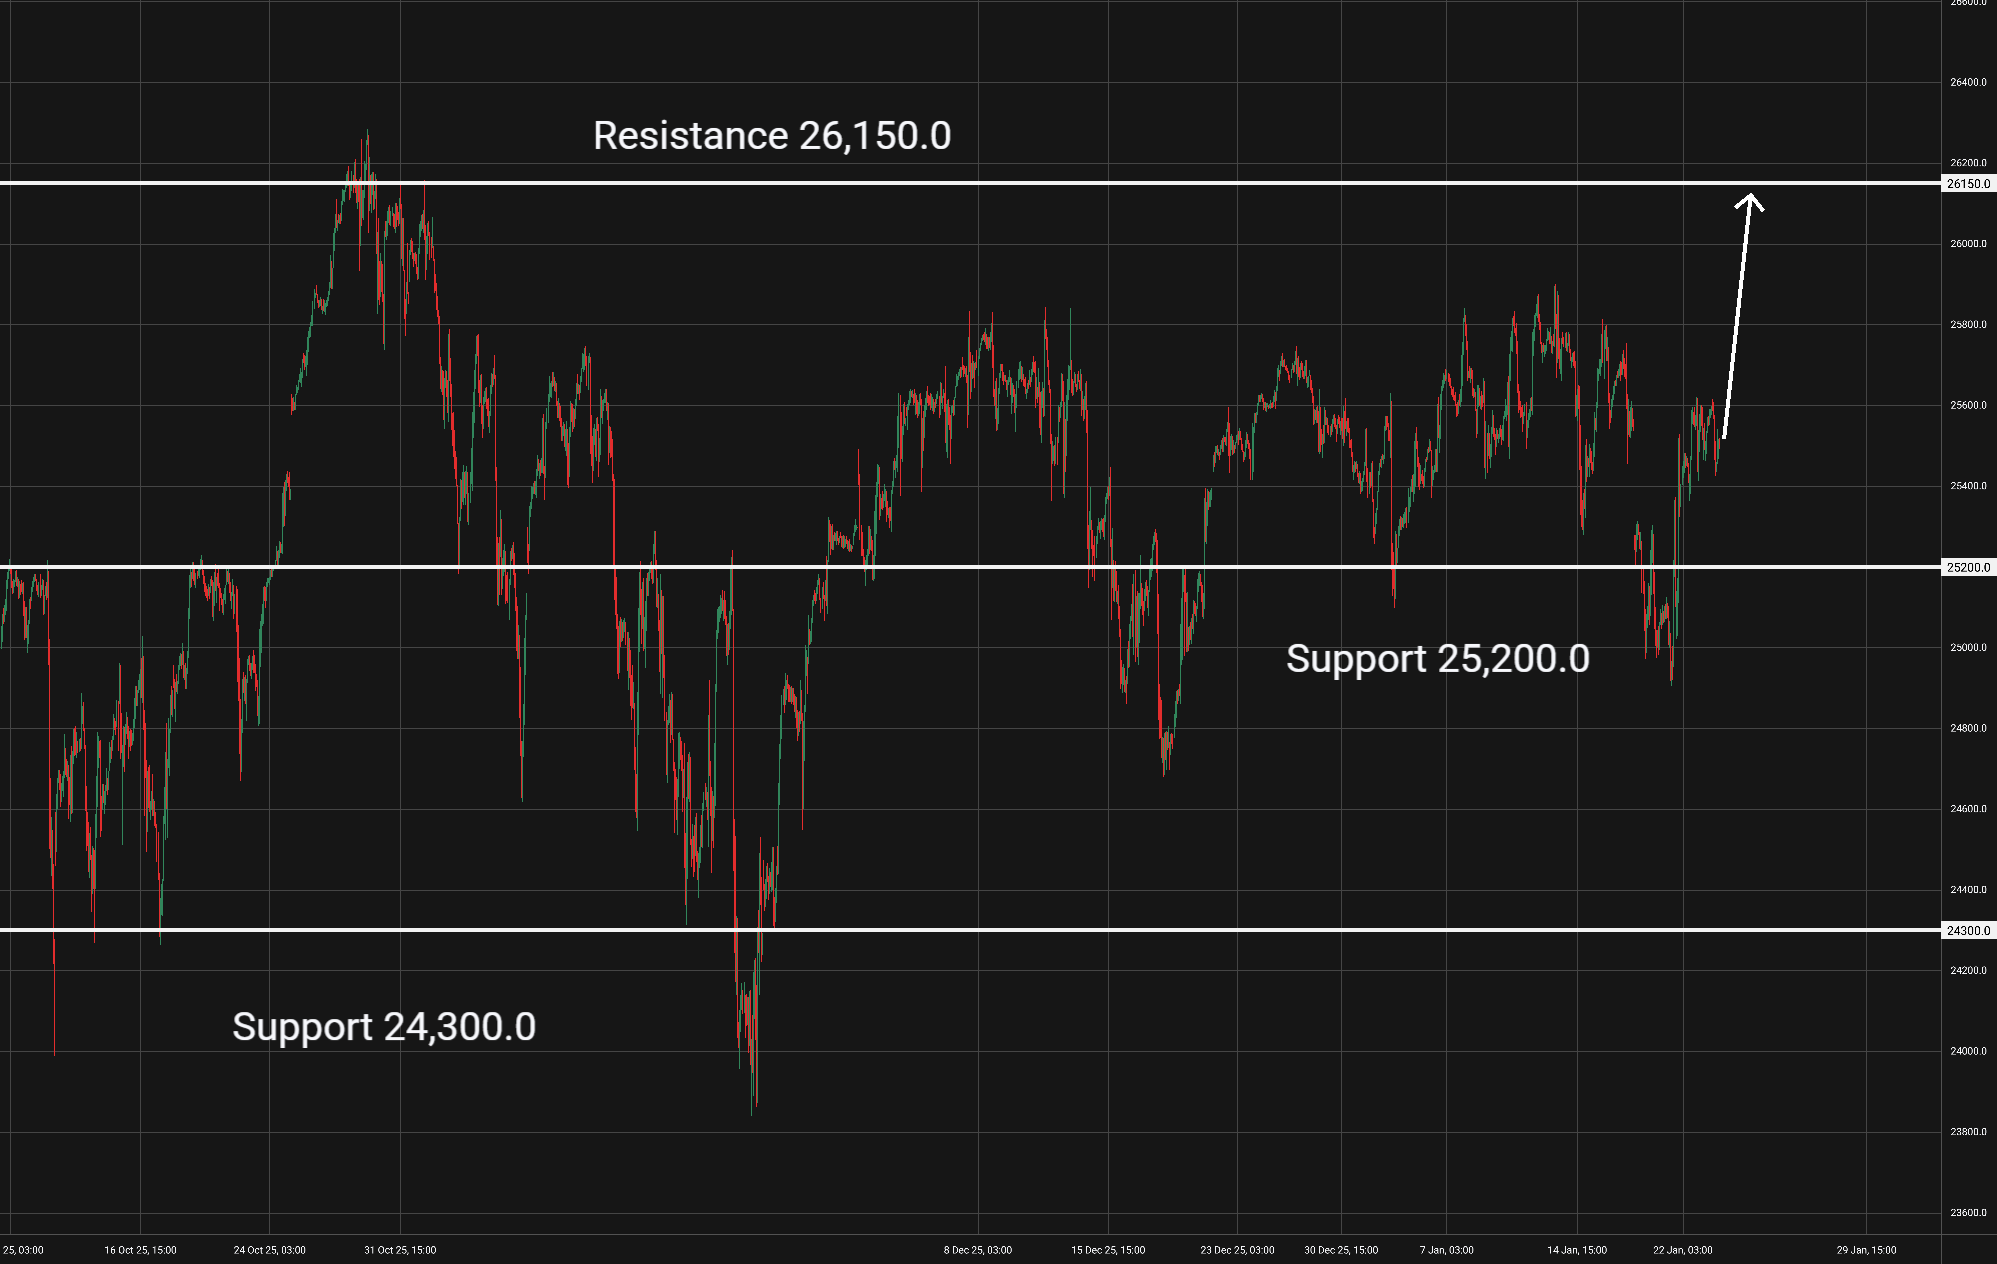Screen dimensions: 1997x1264
Task: Click the Resistance 26,150.0 text annotation
Action: [771, 136]
